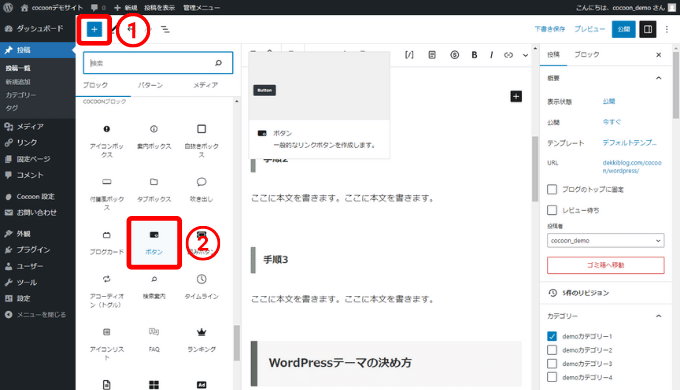Click cocoonデモサイト site name in admin bar

[52, 7]
